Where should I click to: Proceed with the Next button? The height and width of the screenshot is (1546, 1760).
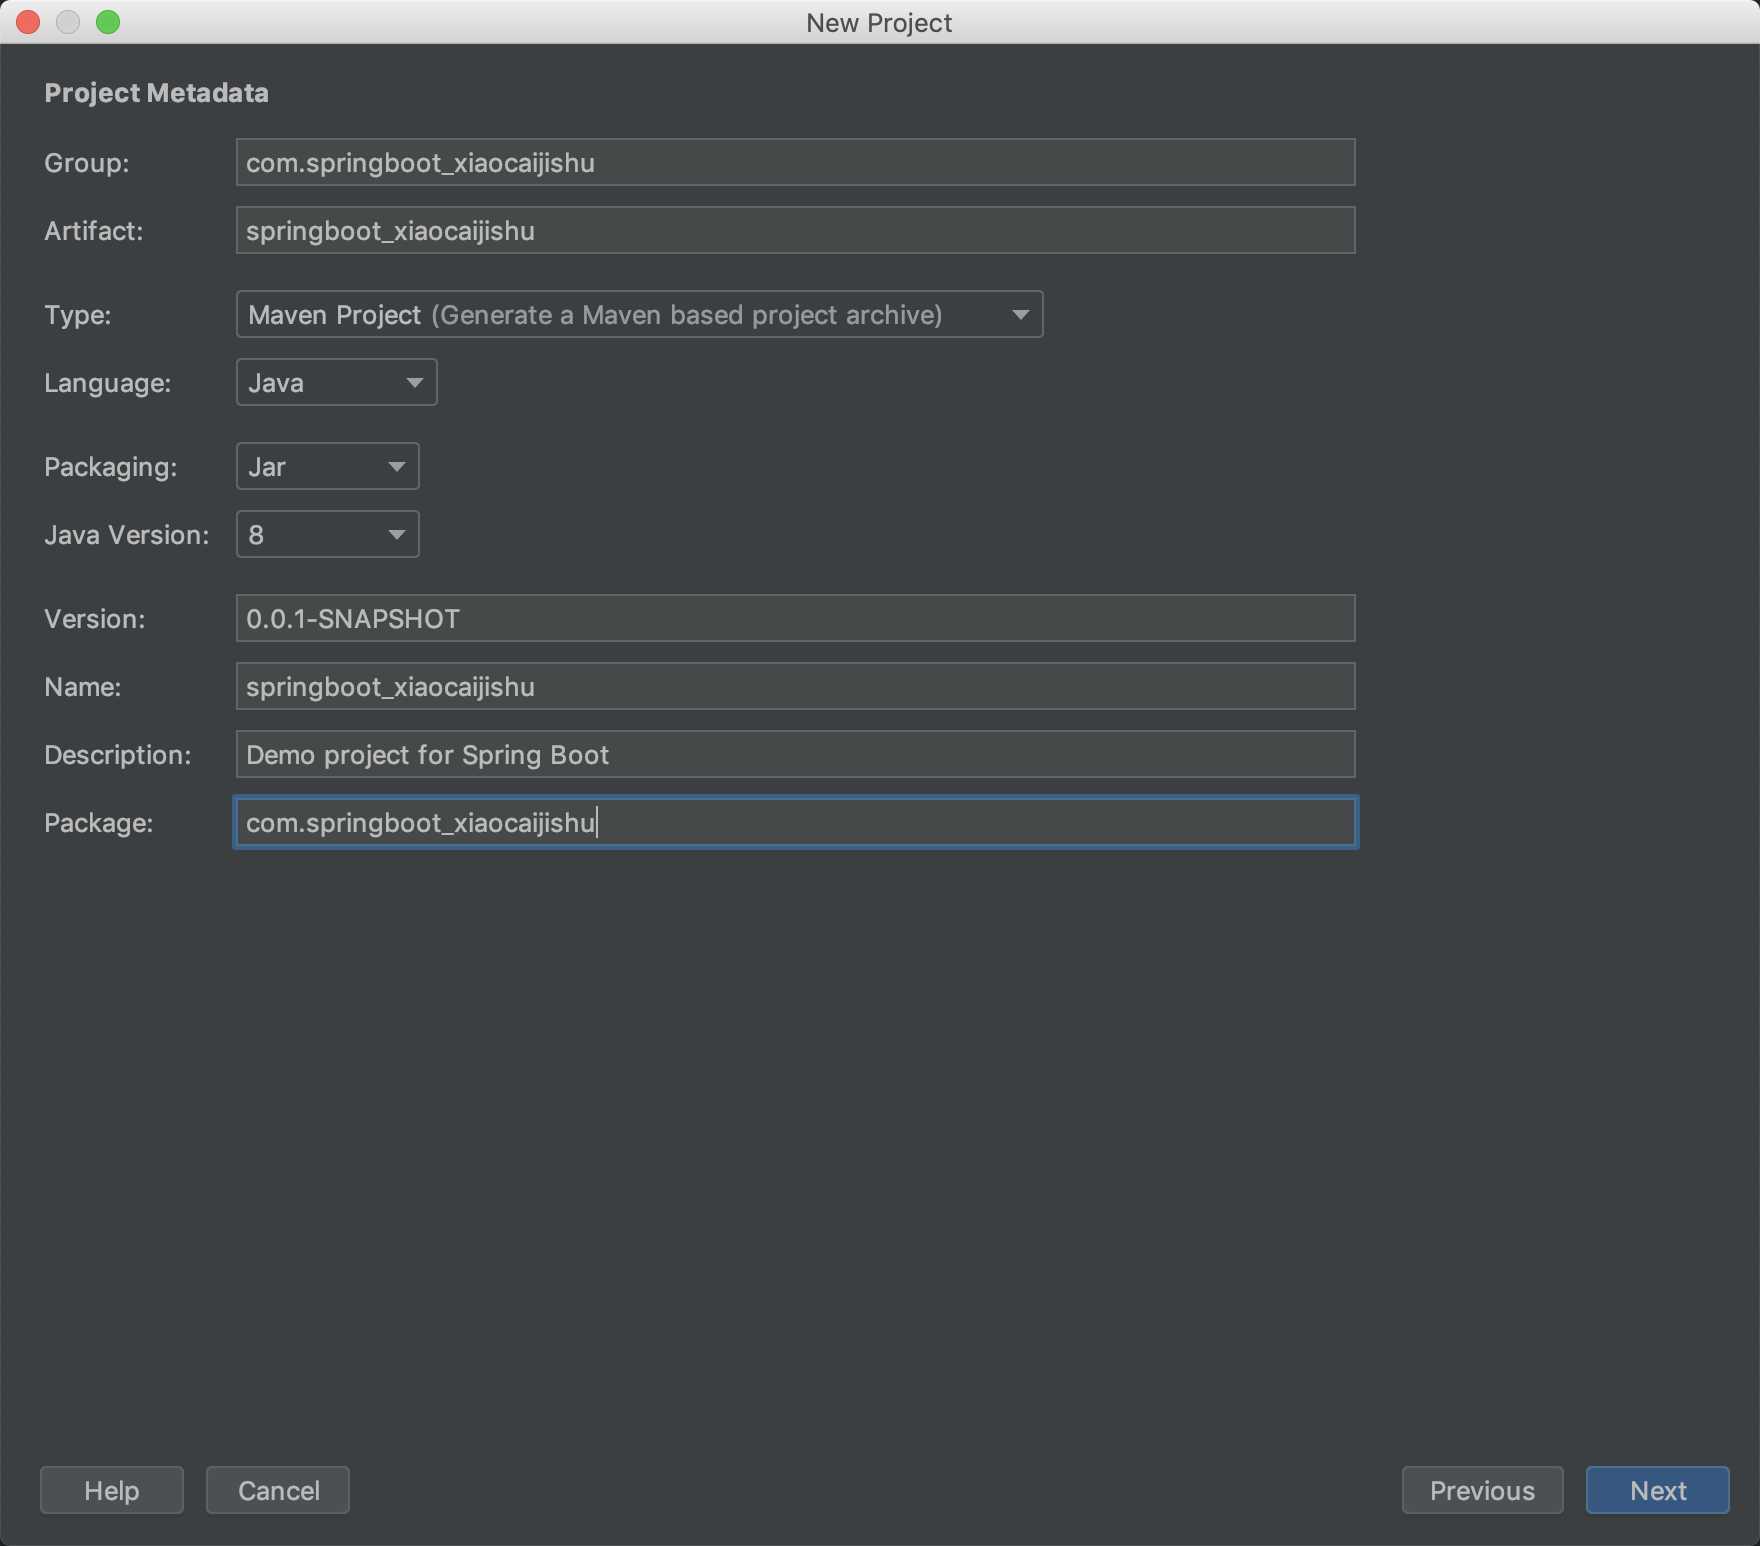click(x=1658, y=1490)
